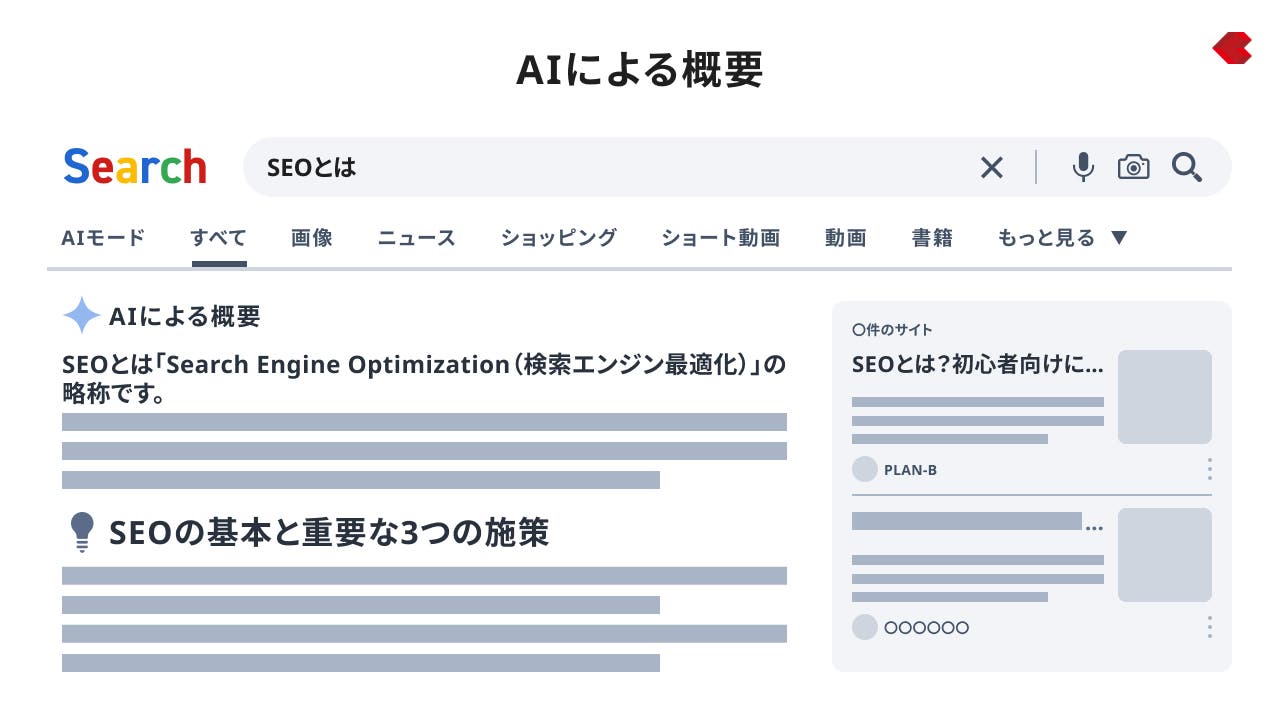Image resolution: width=1280 pixels, height=720 pixels.
Task: Click the ○件のサイト label
Action: (x=892, y=329)
